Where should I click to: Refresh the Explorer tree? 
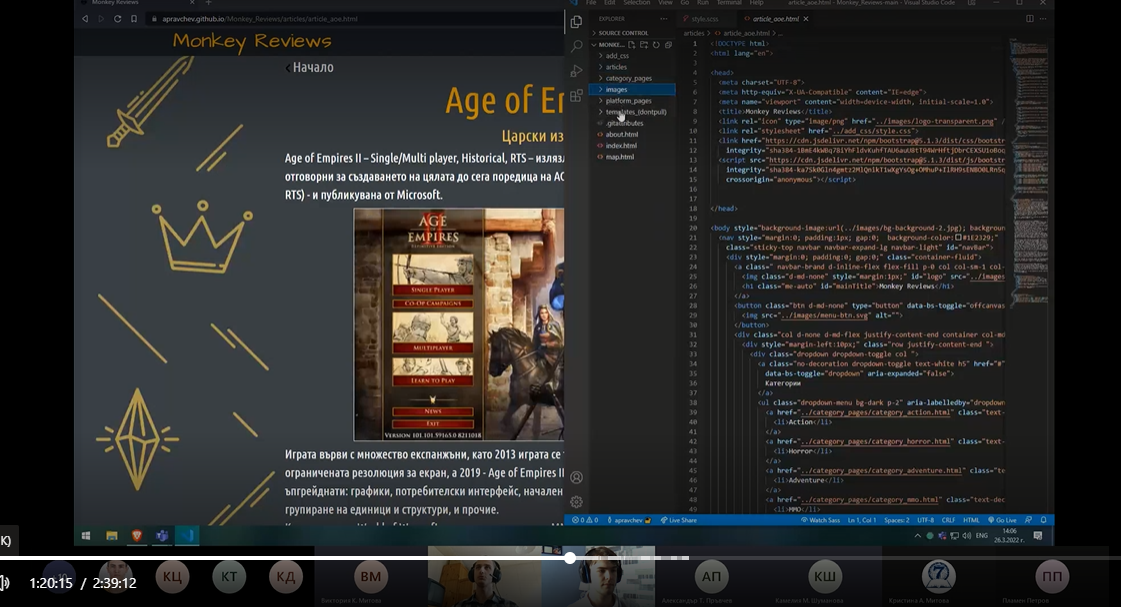tap(656, 44)
